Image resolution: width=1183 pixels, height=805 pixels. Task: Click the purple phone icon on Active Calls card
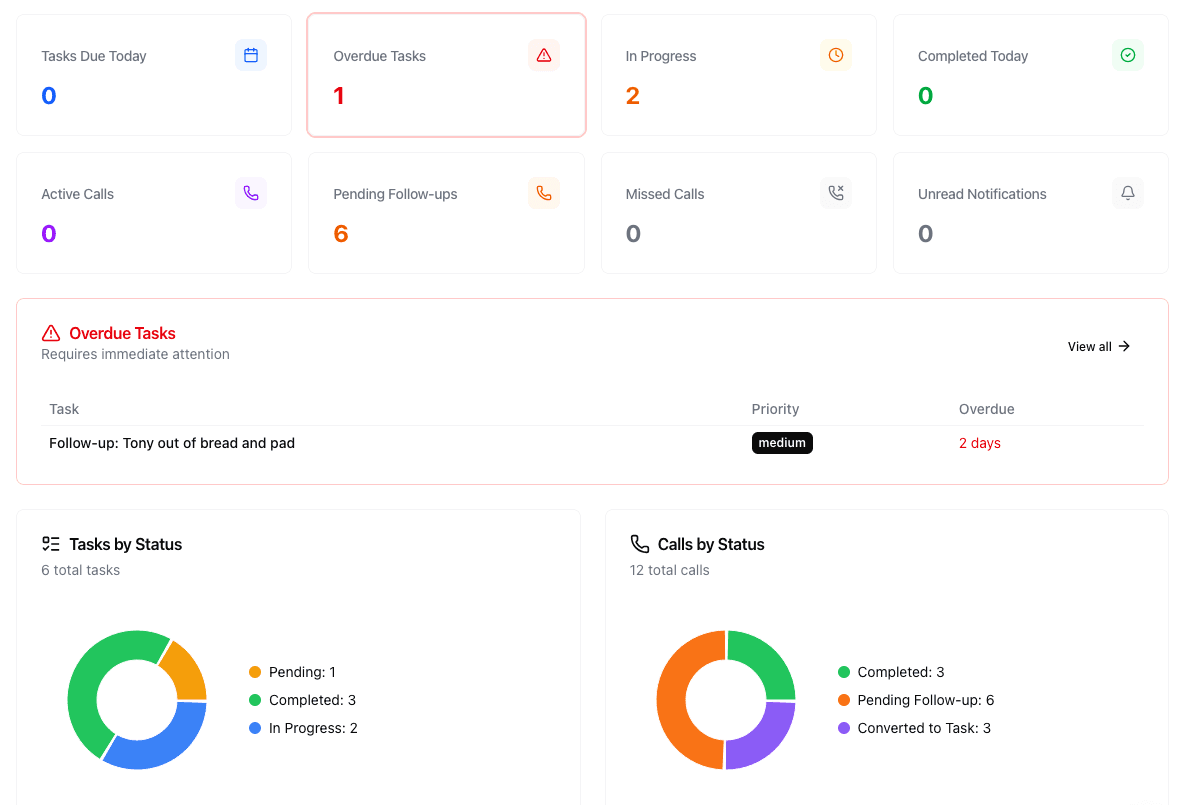pyautogui.click(x=250, y=192)
